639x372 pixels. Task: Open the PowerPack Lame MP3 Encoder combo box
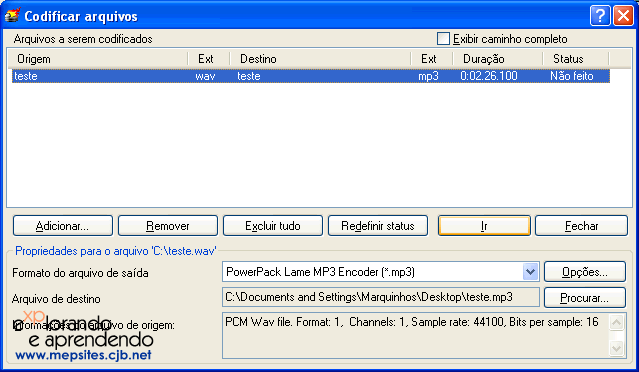pyautogui.click(x=381, y=272)
